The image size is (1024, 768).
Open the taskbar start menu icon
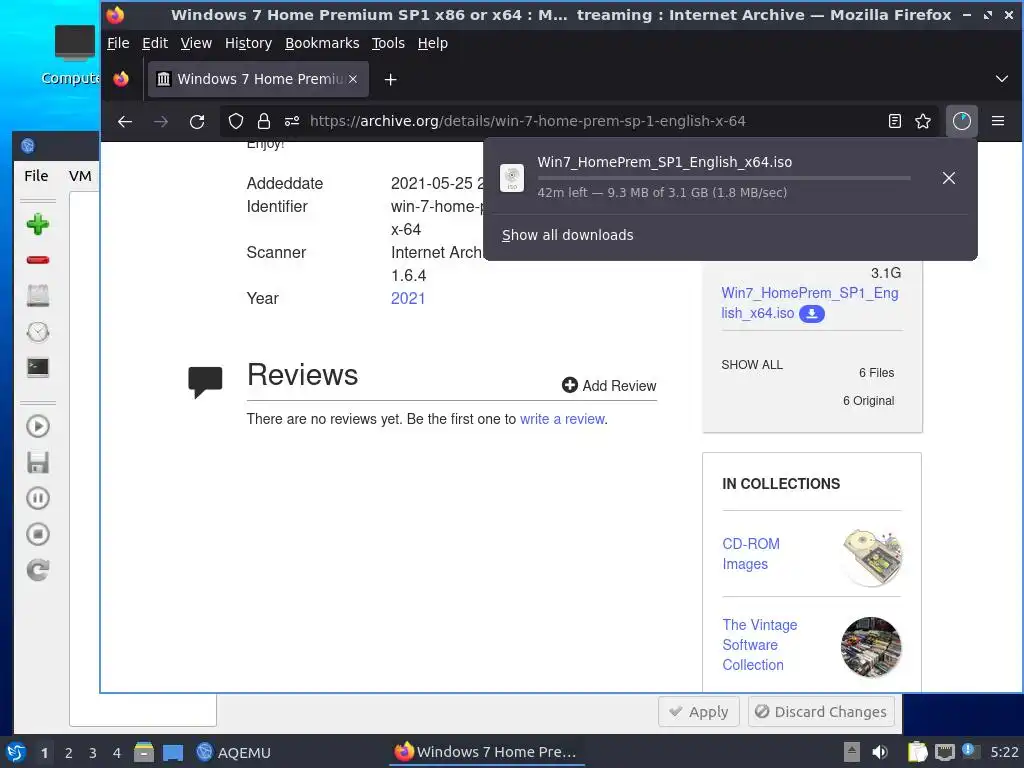pyautogui.click(x=16, y=752)
